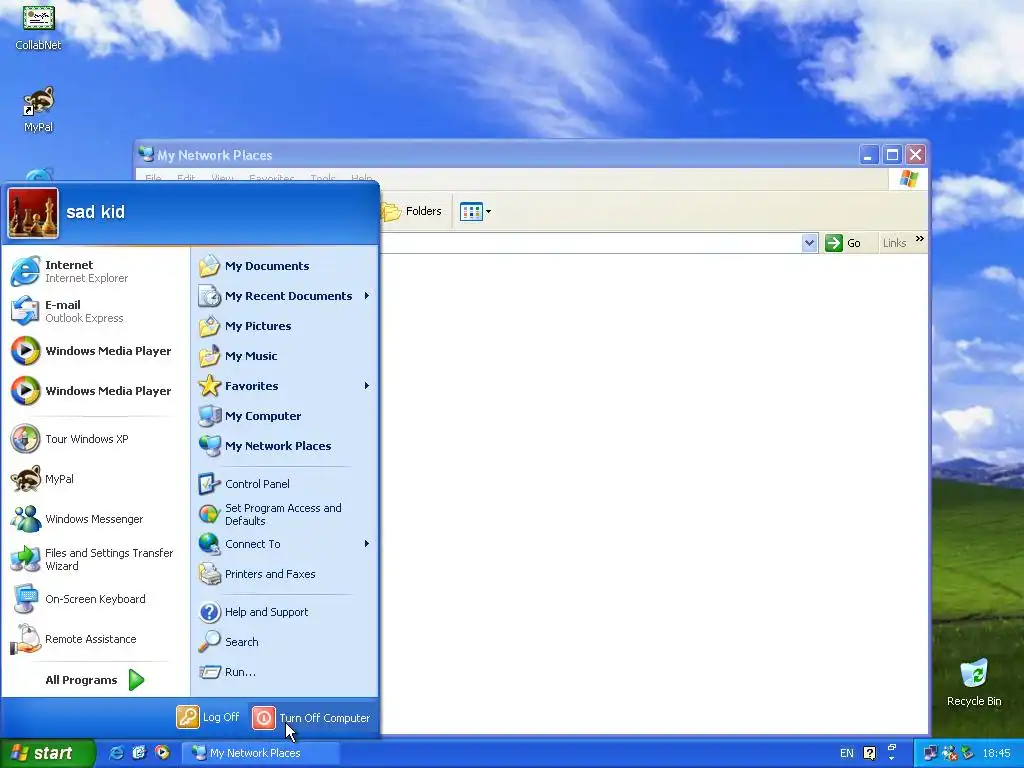
Task: Click the sad kid user picture
Action: click(33, 214)
